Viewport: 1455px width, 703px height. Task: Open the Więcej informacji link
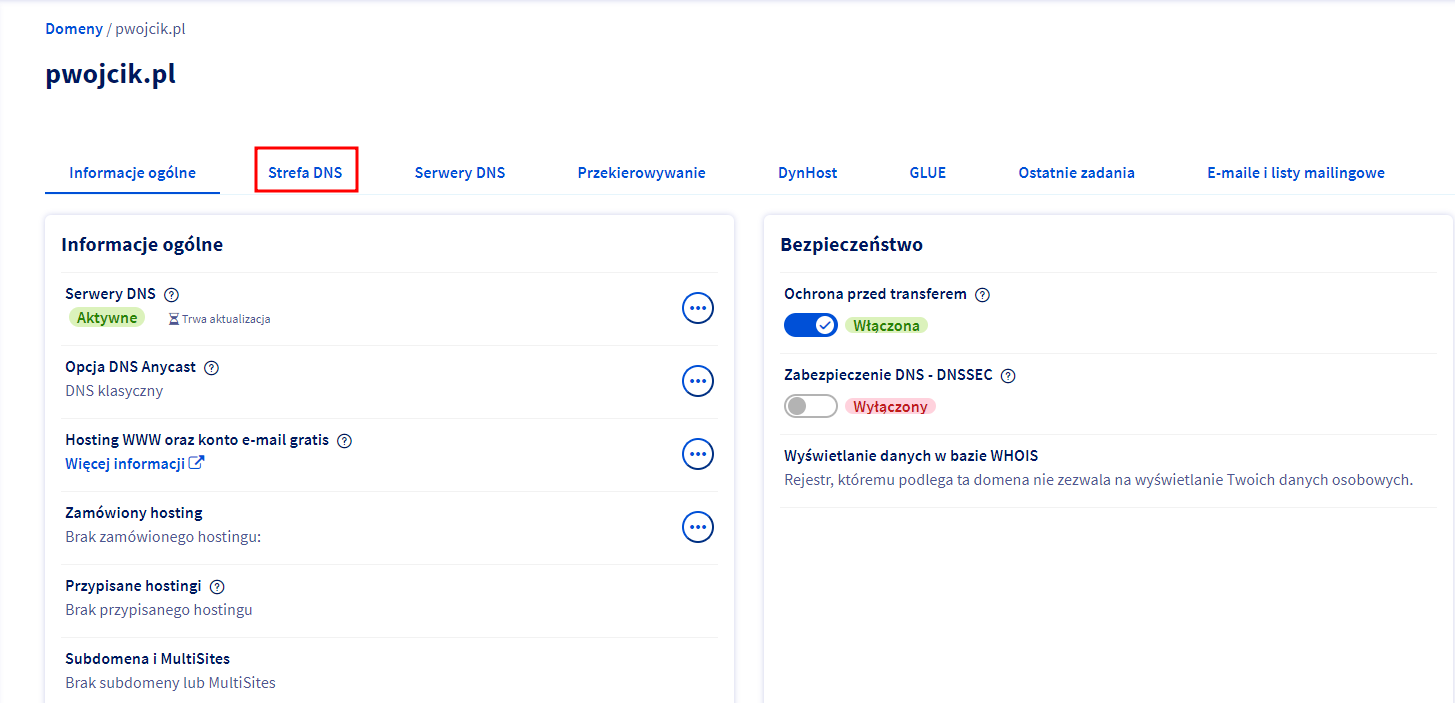click(125, 463)
